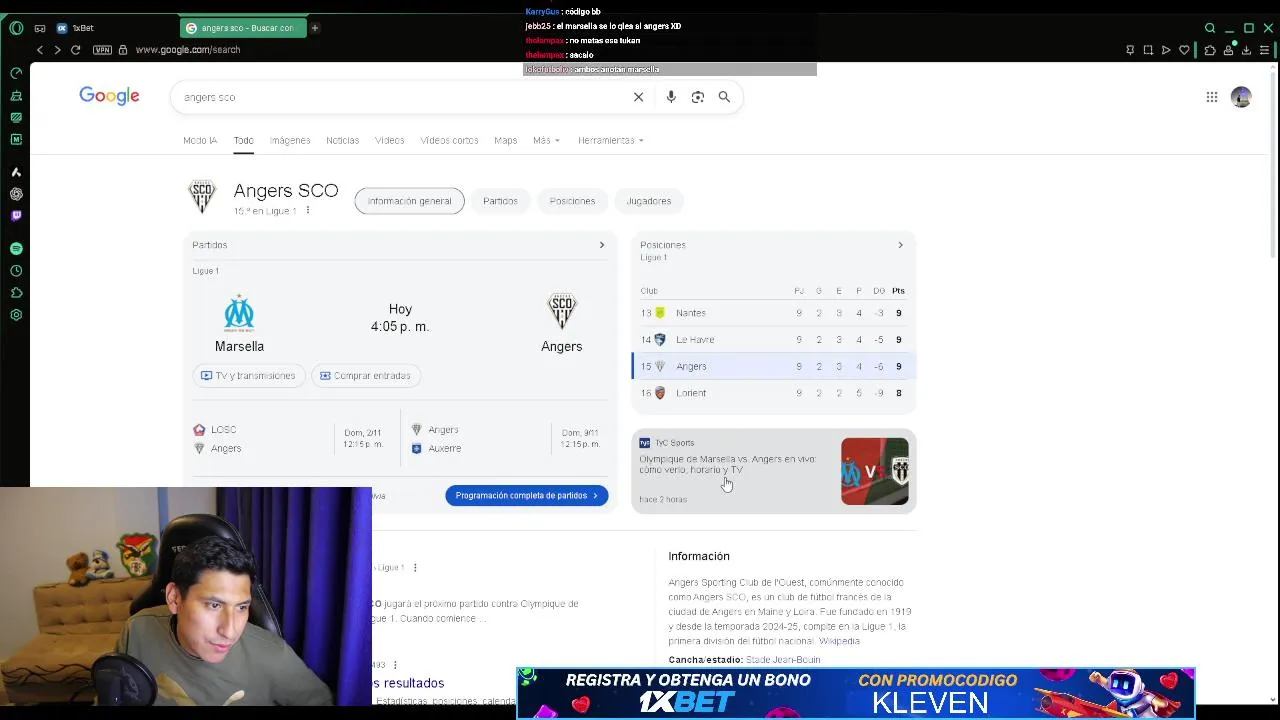Go forward to the next page

point(57,50)
